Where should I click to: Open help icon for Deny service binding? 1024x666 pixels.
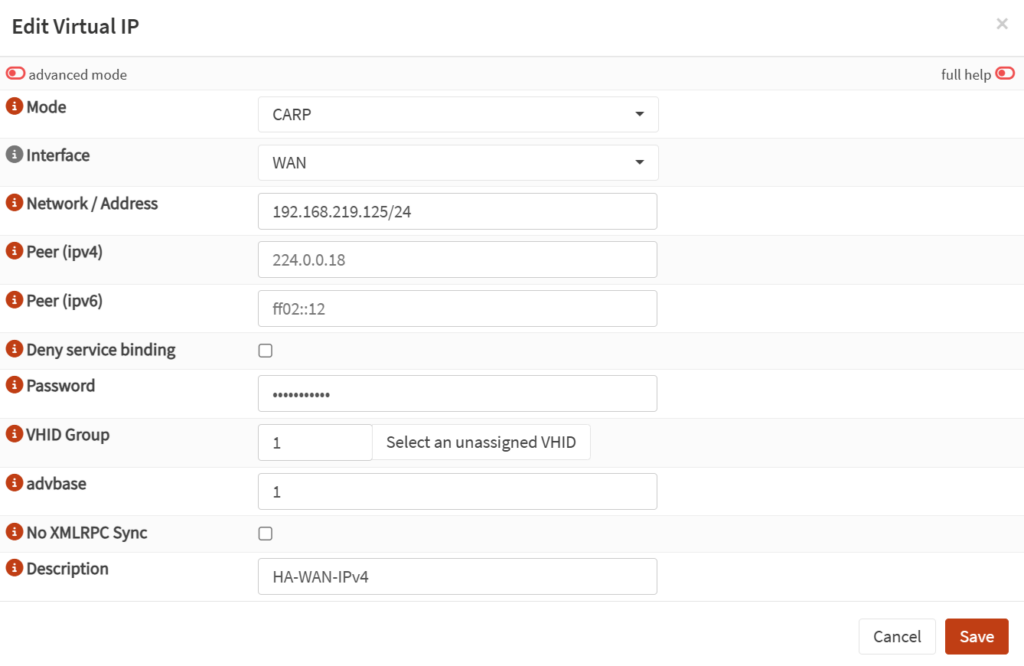(x=15, y=350)
